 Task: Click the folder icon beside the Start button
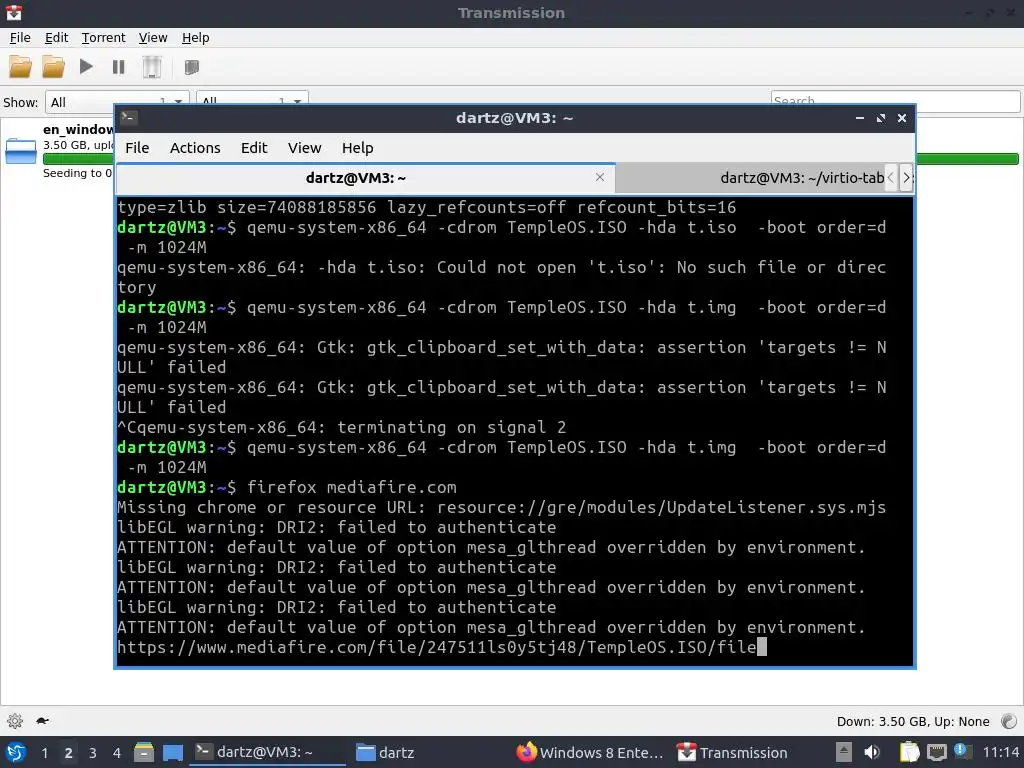point(53,67)
